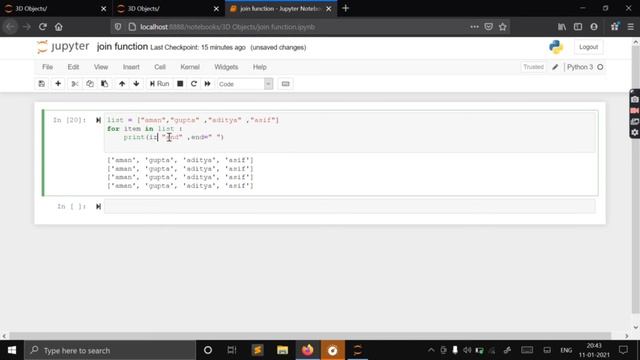Open the Firefox hamburger menu
The image size is (640, 360).
[x=631, y=27]
